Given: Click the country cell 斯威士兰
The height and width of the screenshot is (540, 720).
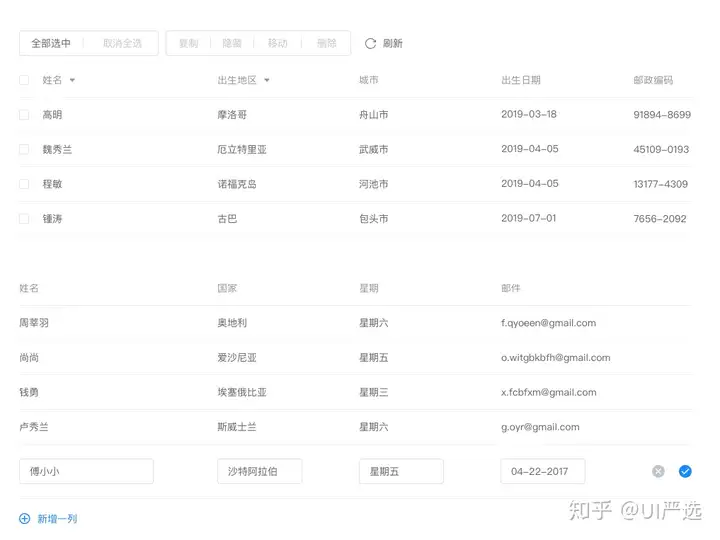Looking at the screenshot, I should (237, 427).
